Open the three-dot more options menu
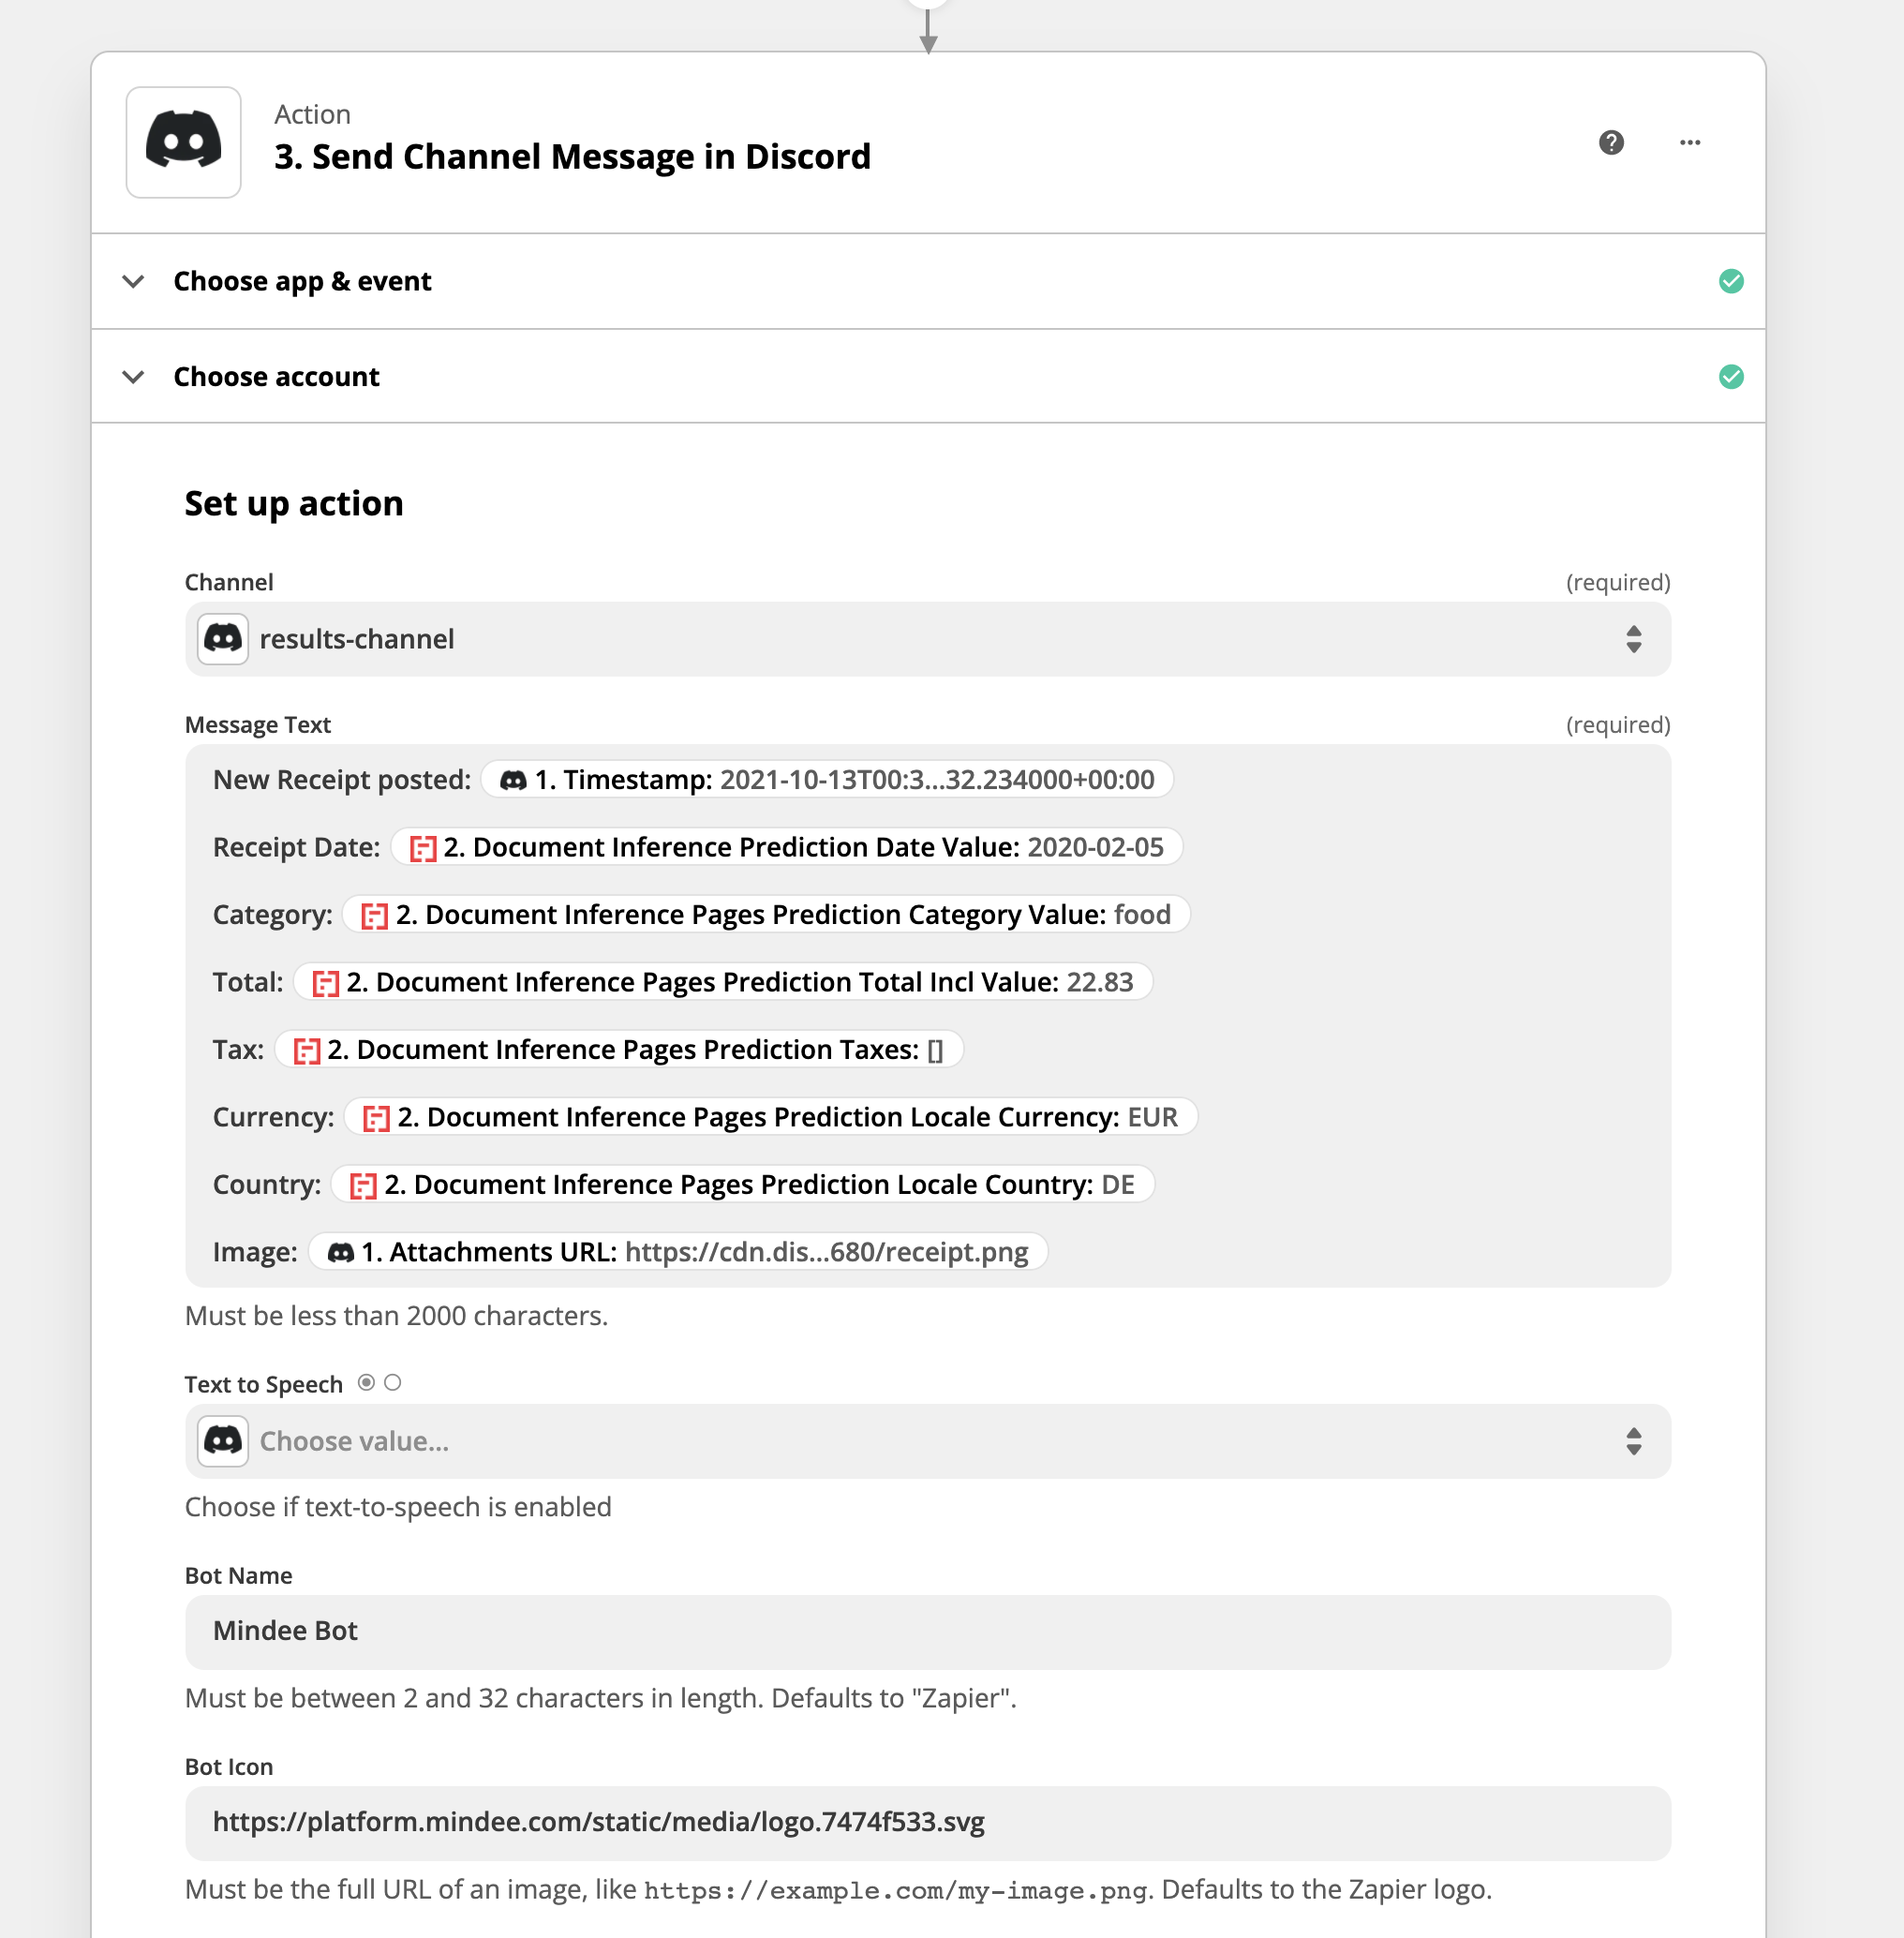The width and height of the screenshot is (1904, 1938). coord(1689,142)
